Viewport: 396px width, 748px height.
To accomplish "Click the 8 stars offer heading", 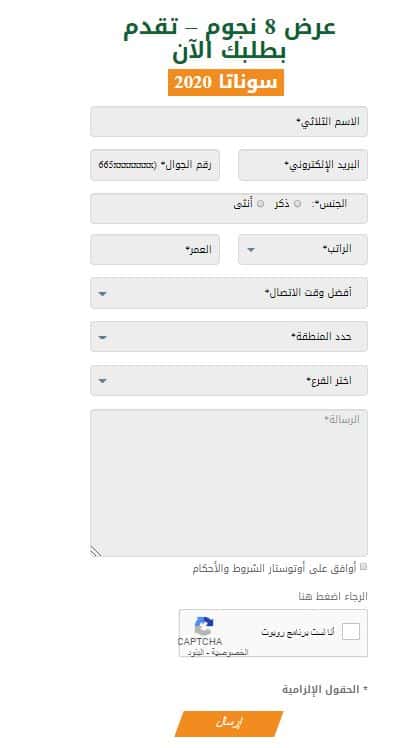I will [229, 40].
